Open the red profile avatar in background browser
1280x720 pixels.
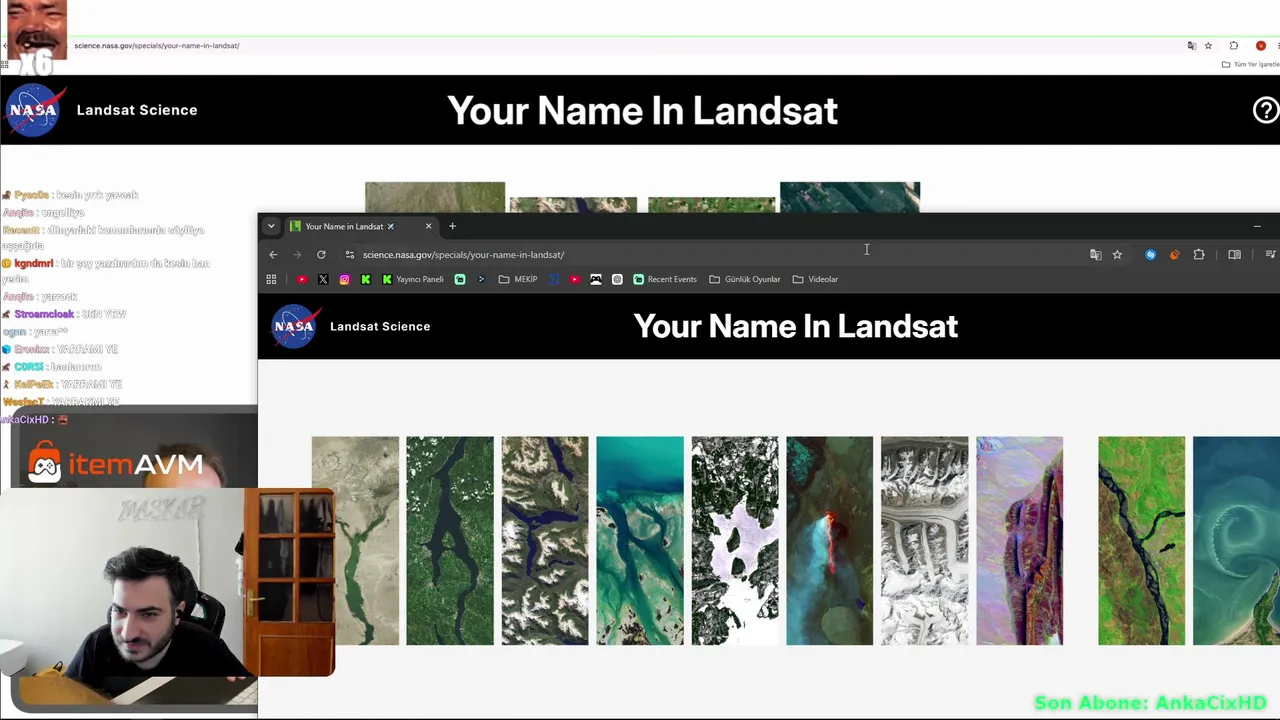point(1261,46)
